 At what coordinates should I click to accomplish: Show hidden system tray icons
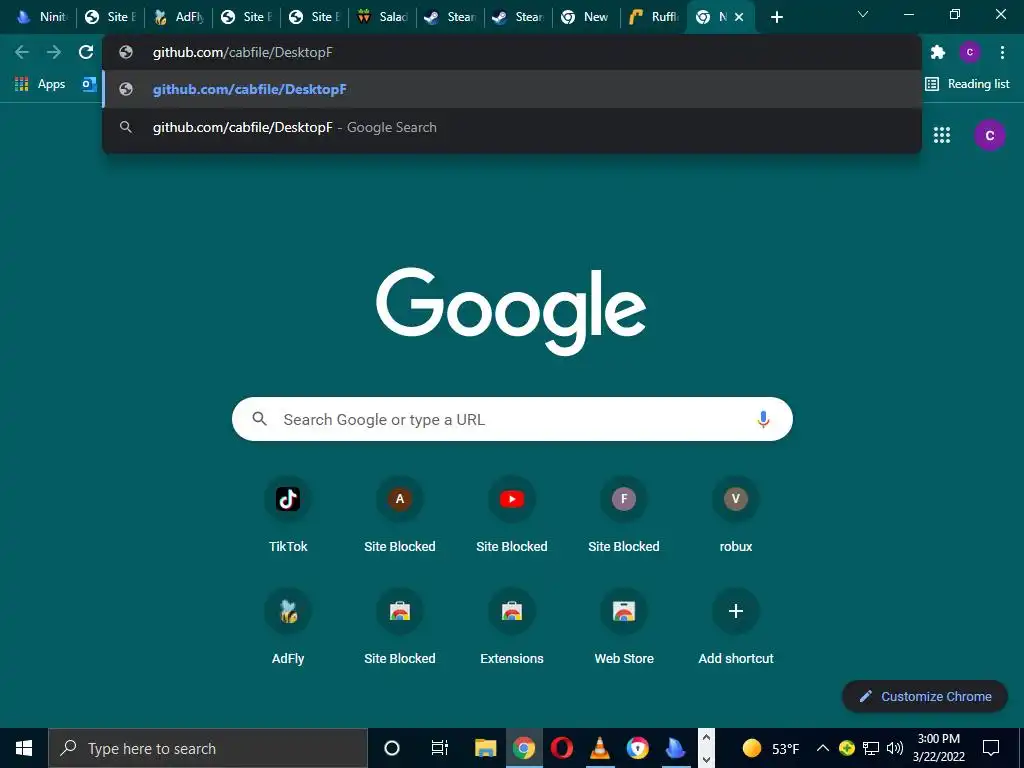point(823,748)
